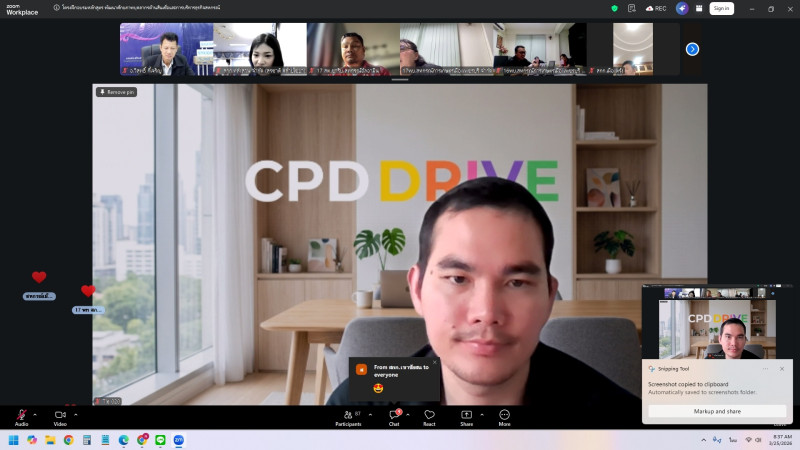This screenshot has width=800, height=450.
Task: Dismiss the chat message popup
Action: click(434, 361)
